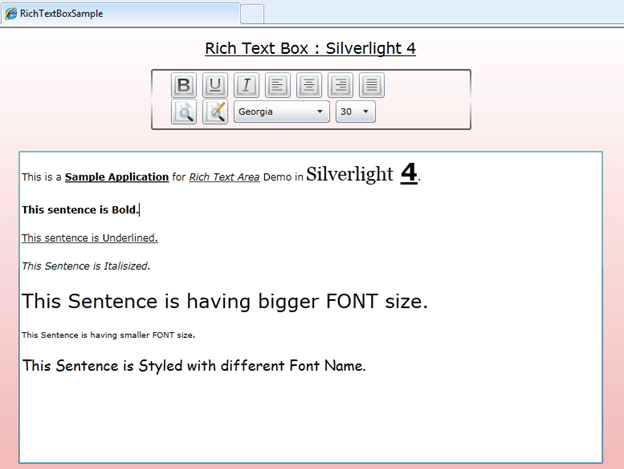This screenshot has height=469, width=624.
Task: Click the sentence with smaller FONT size
Action: pyautogui.click(x=109, y=335)
